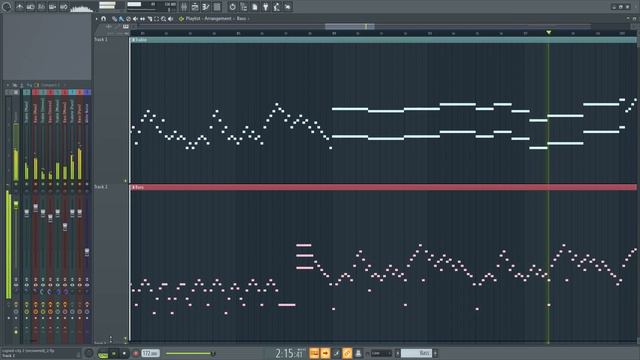Adjust the Master mixer strip fader
Image resolution: width=640 pixels, height=360 pixels.
tap(16, 205)
